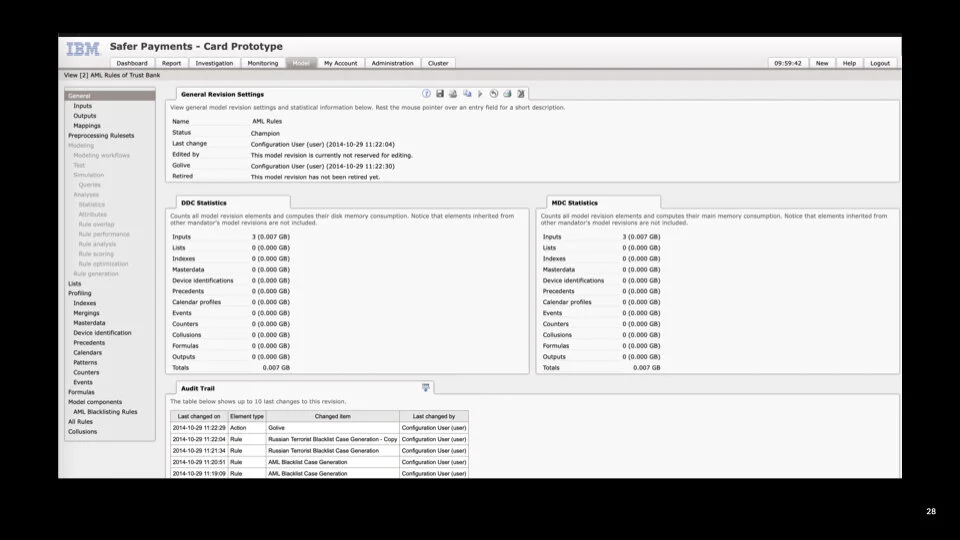The width and height of the screenshot is (960, 540).
Task: Open the help info icon in General Revision Settings
Action: click(x=426, y=94)
